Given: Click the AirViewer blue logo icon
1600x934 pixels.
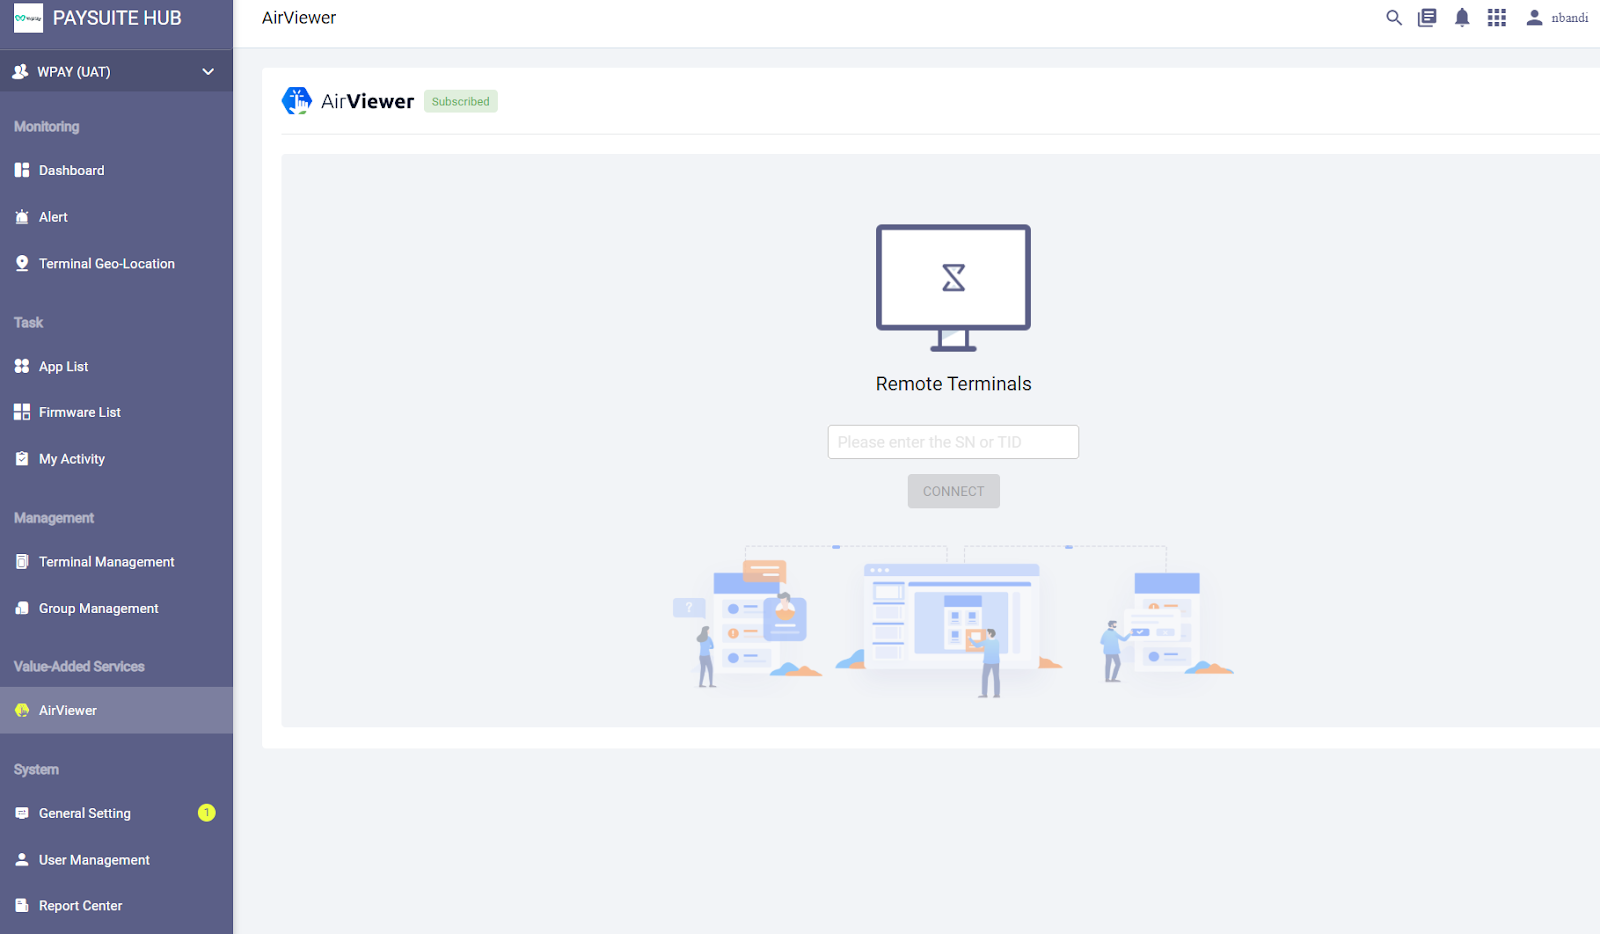Looking at the screenshot, I should pos(297,100).
